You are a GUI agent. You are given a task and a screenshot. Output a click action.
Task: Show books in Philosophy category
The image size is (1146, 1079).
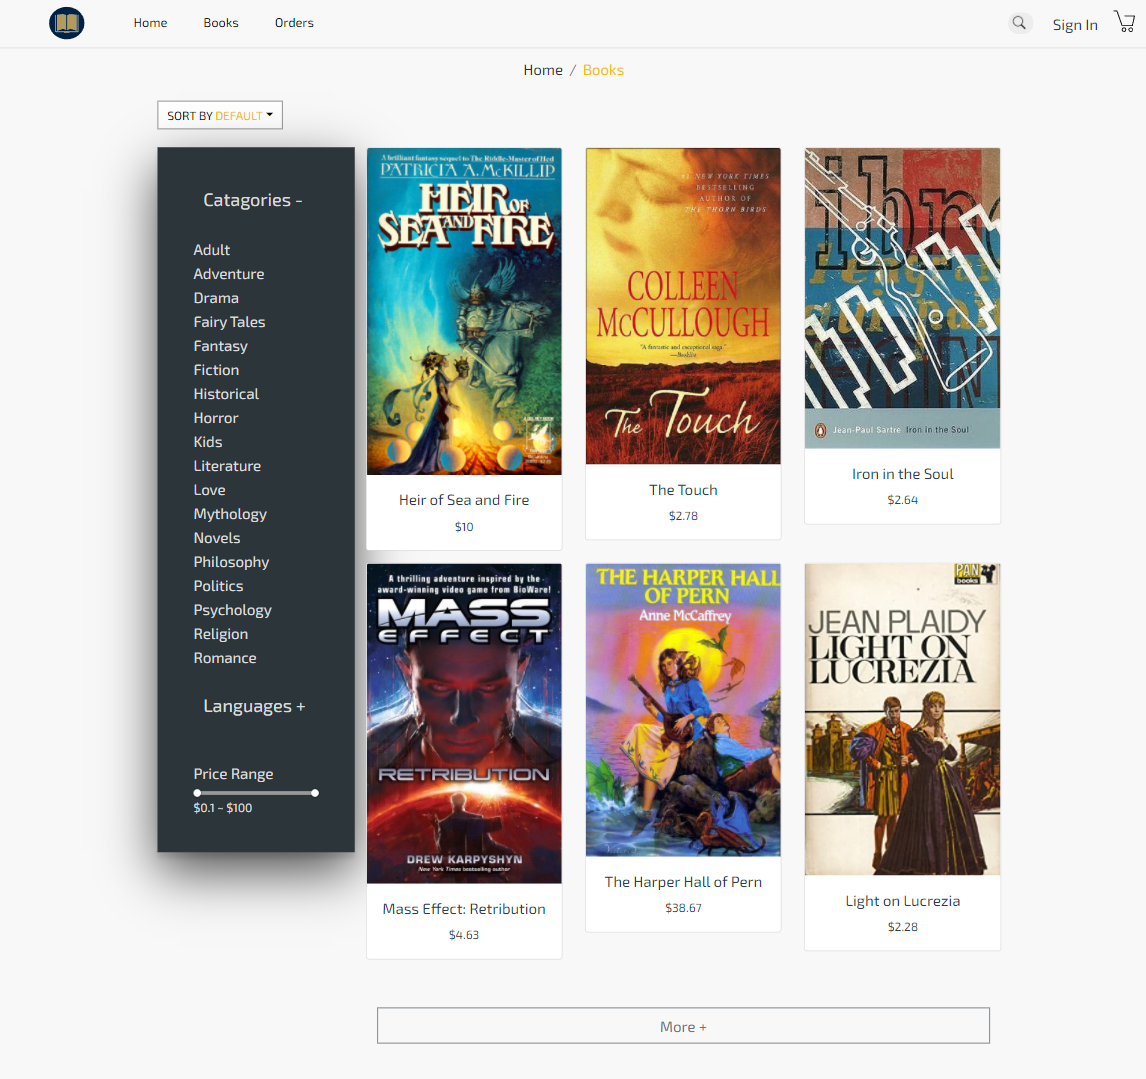coord(231,562)
